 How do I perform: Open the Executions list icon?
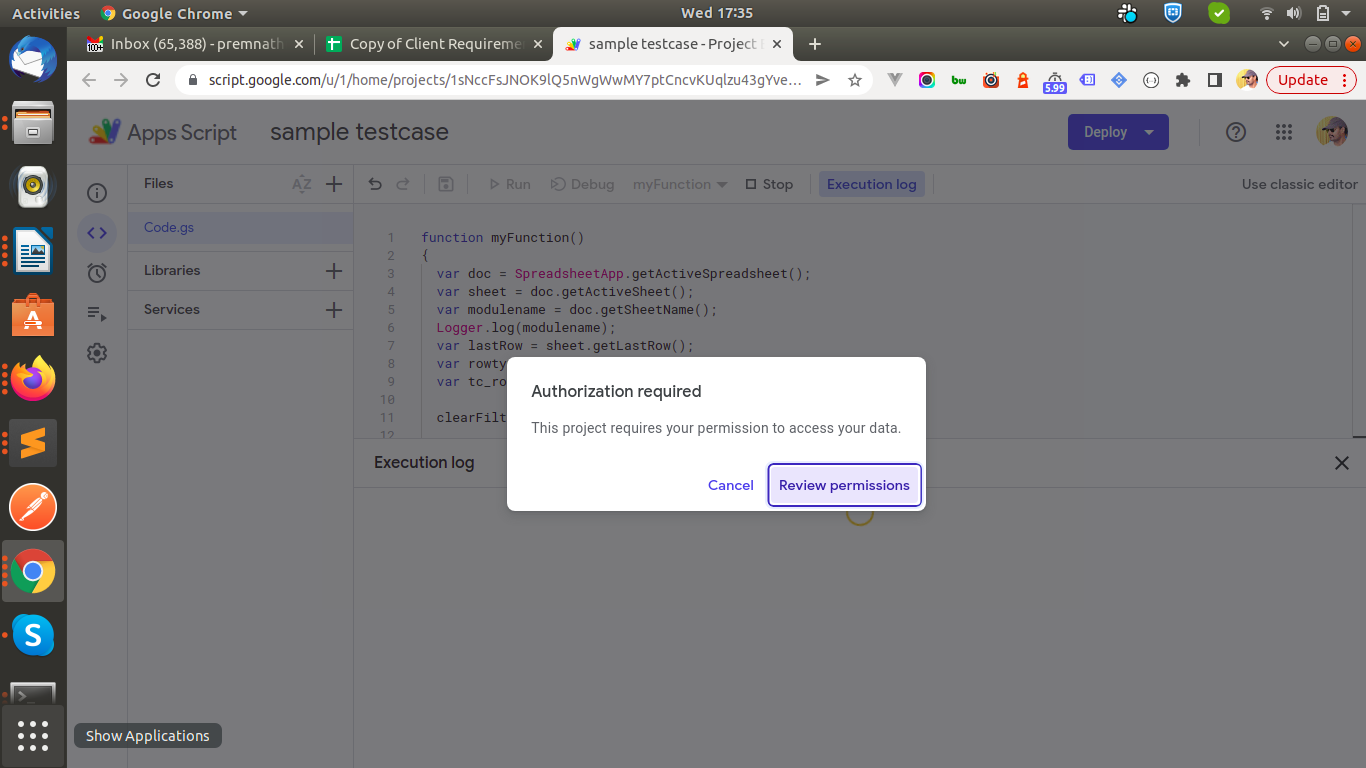(97, 313)
